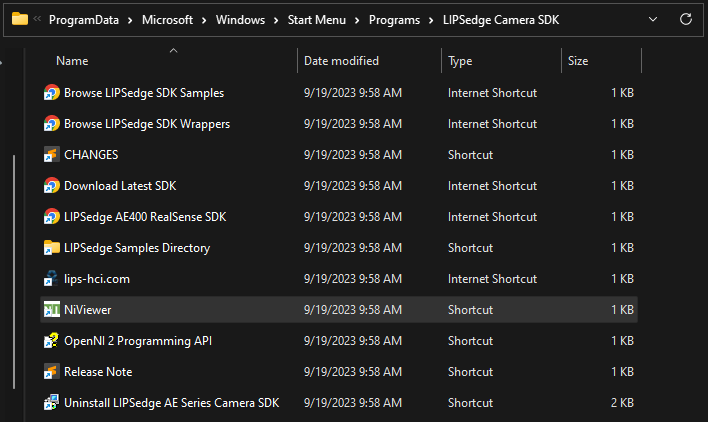This screenshot has width=708, height=422.
Task: Click the Chrome icon beside Download Latest SDK
Action: 51,186
